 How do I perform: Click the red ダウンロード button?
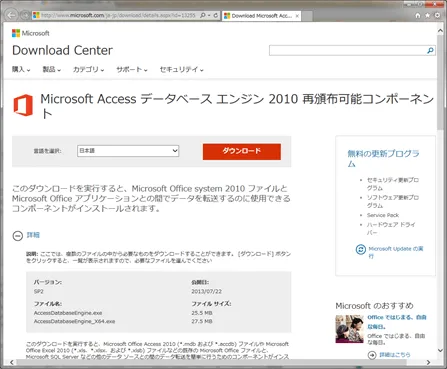pyautogui.click(x=242, y=151)
